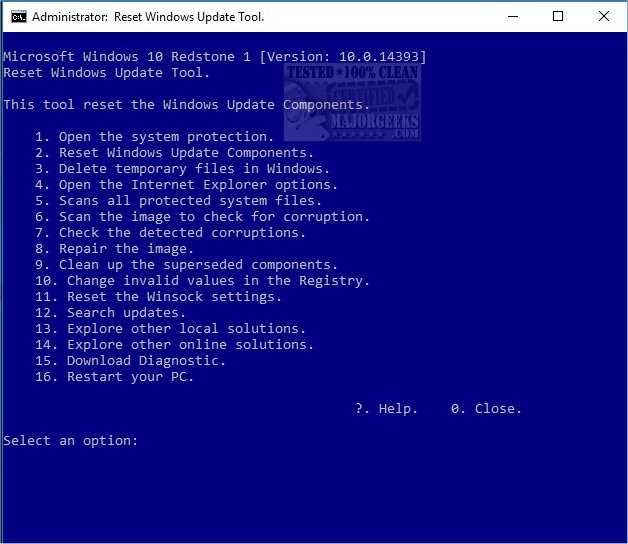628x544 pixels.
Task: Click option '3. Delete temporary files in Windows.'
Action: tap(182, 169)
